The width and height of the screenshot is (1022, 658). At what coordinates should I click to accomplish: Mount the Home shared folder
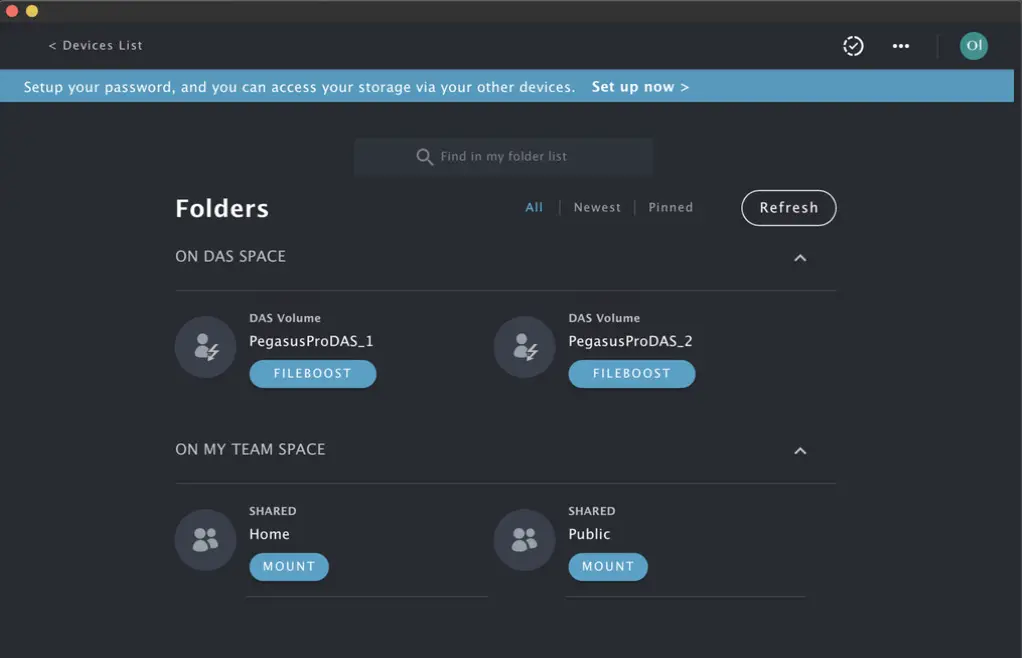pos(289,567)
